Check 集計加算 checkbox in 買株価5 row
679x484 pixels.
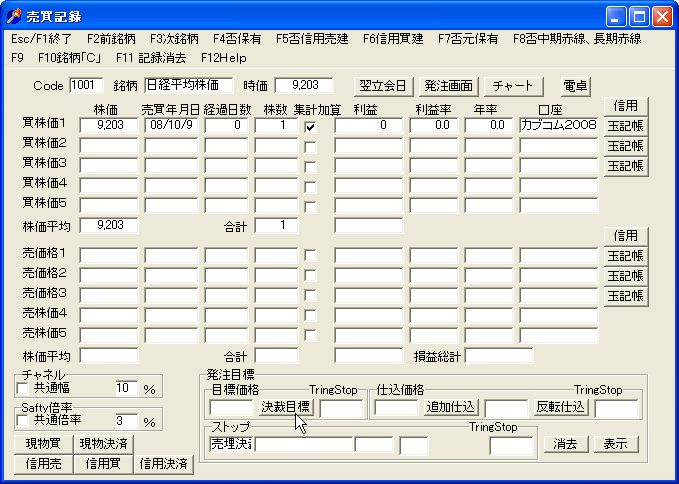(310, 207)
